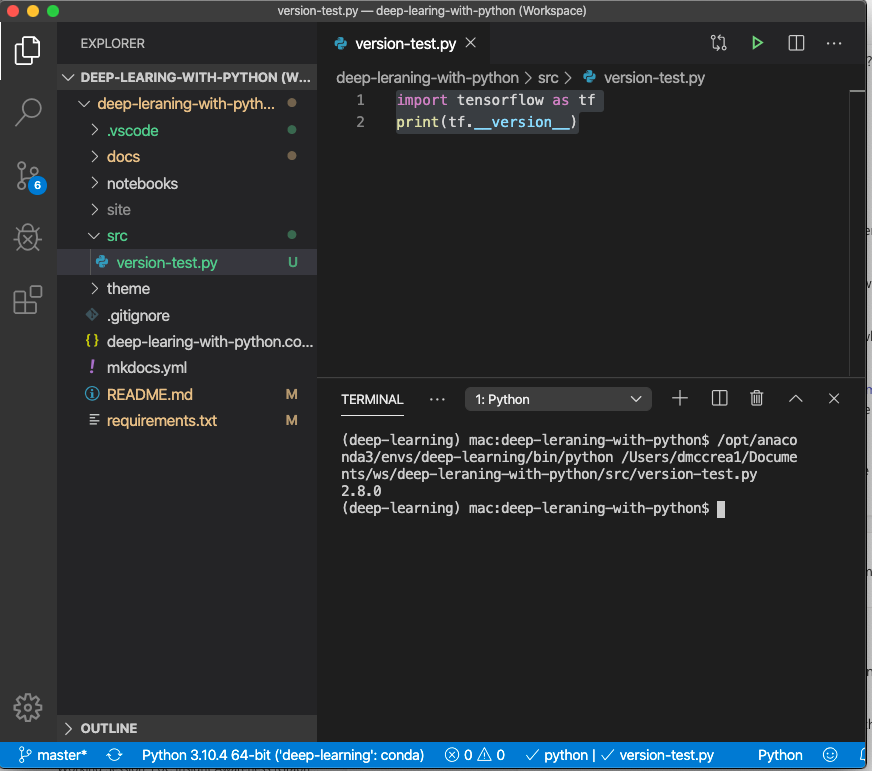Select Python 3.10.4 interpreter in status bar
872x771 pixels.
point(283,755)
